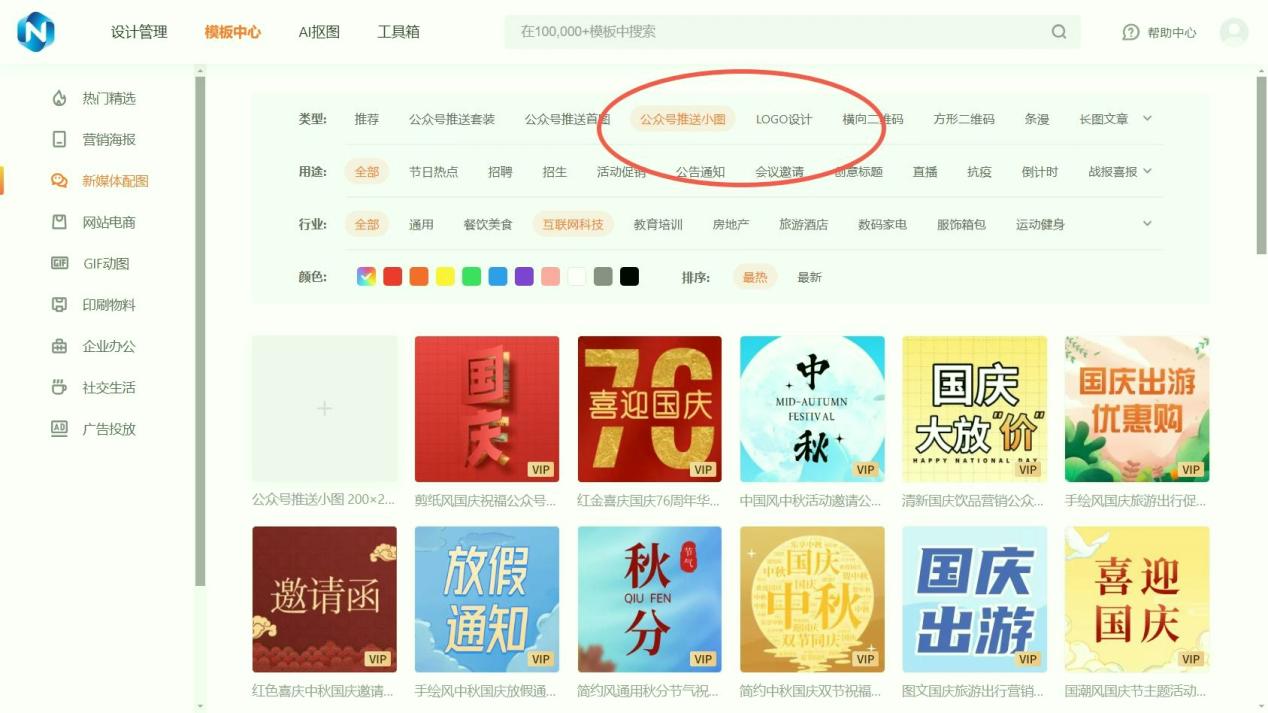This screenshot has height=713, width=1268.
Task: Expand the 类型 row with the chevron
Action: [x=1147, y=118]
